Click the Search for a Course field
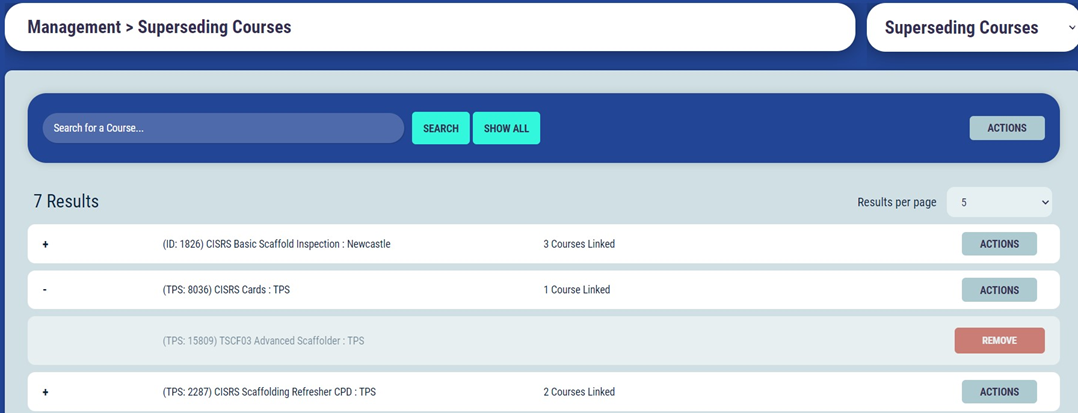Image resolution: width=1078 pixels, height=413 pixels. (x=222, y=128)
